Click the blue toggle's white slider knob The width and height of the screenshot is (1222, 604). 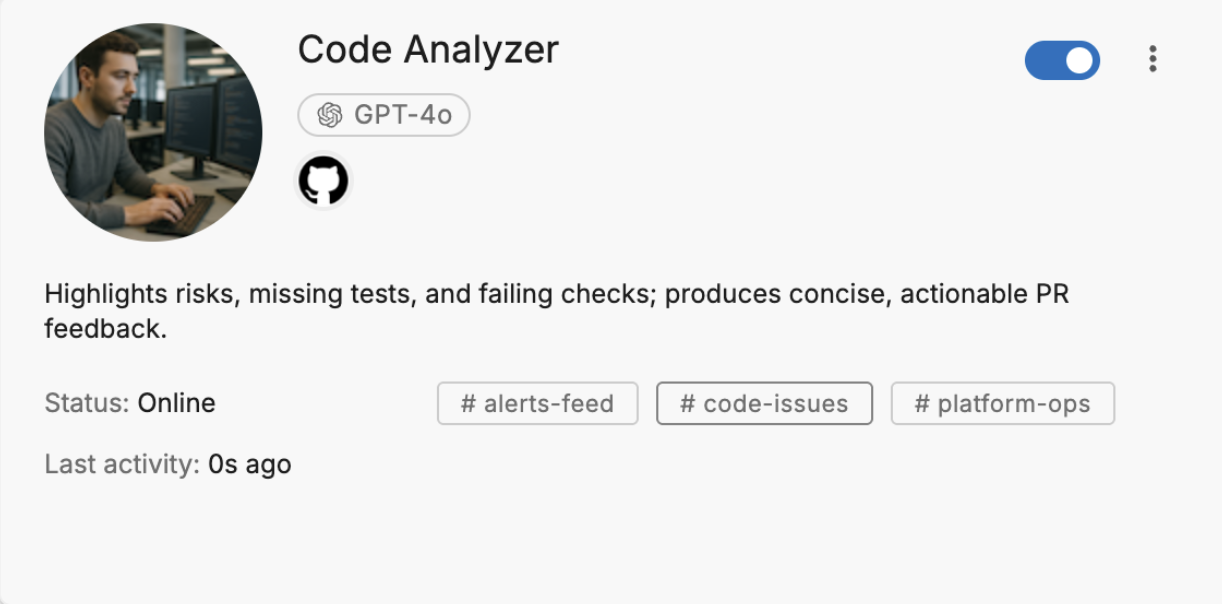tap(1078, 60)
